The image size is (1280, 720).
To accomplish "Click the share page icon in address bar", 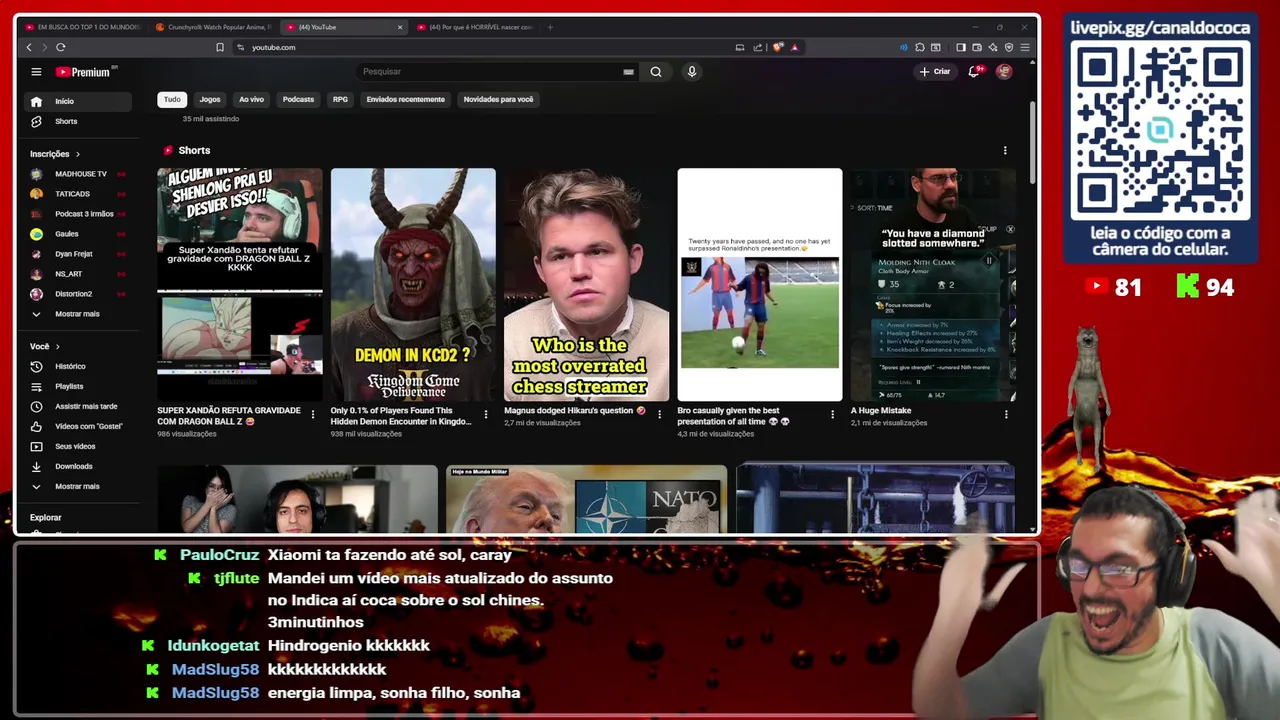I will tap(758, 47).
